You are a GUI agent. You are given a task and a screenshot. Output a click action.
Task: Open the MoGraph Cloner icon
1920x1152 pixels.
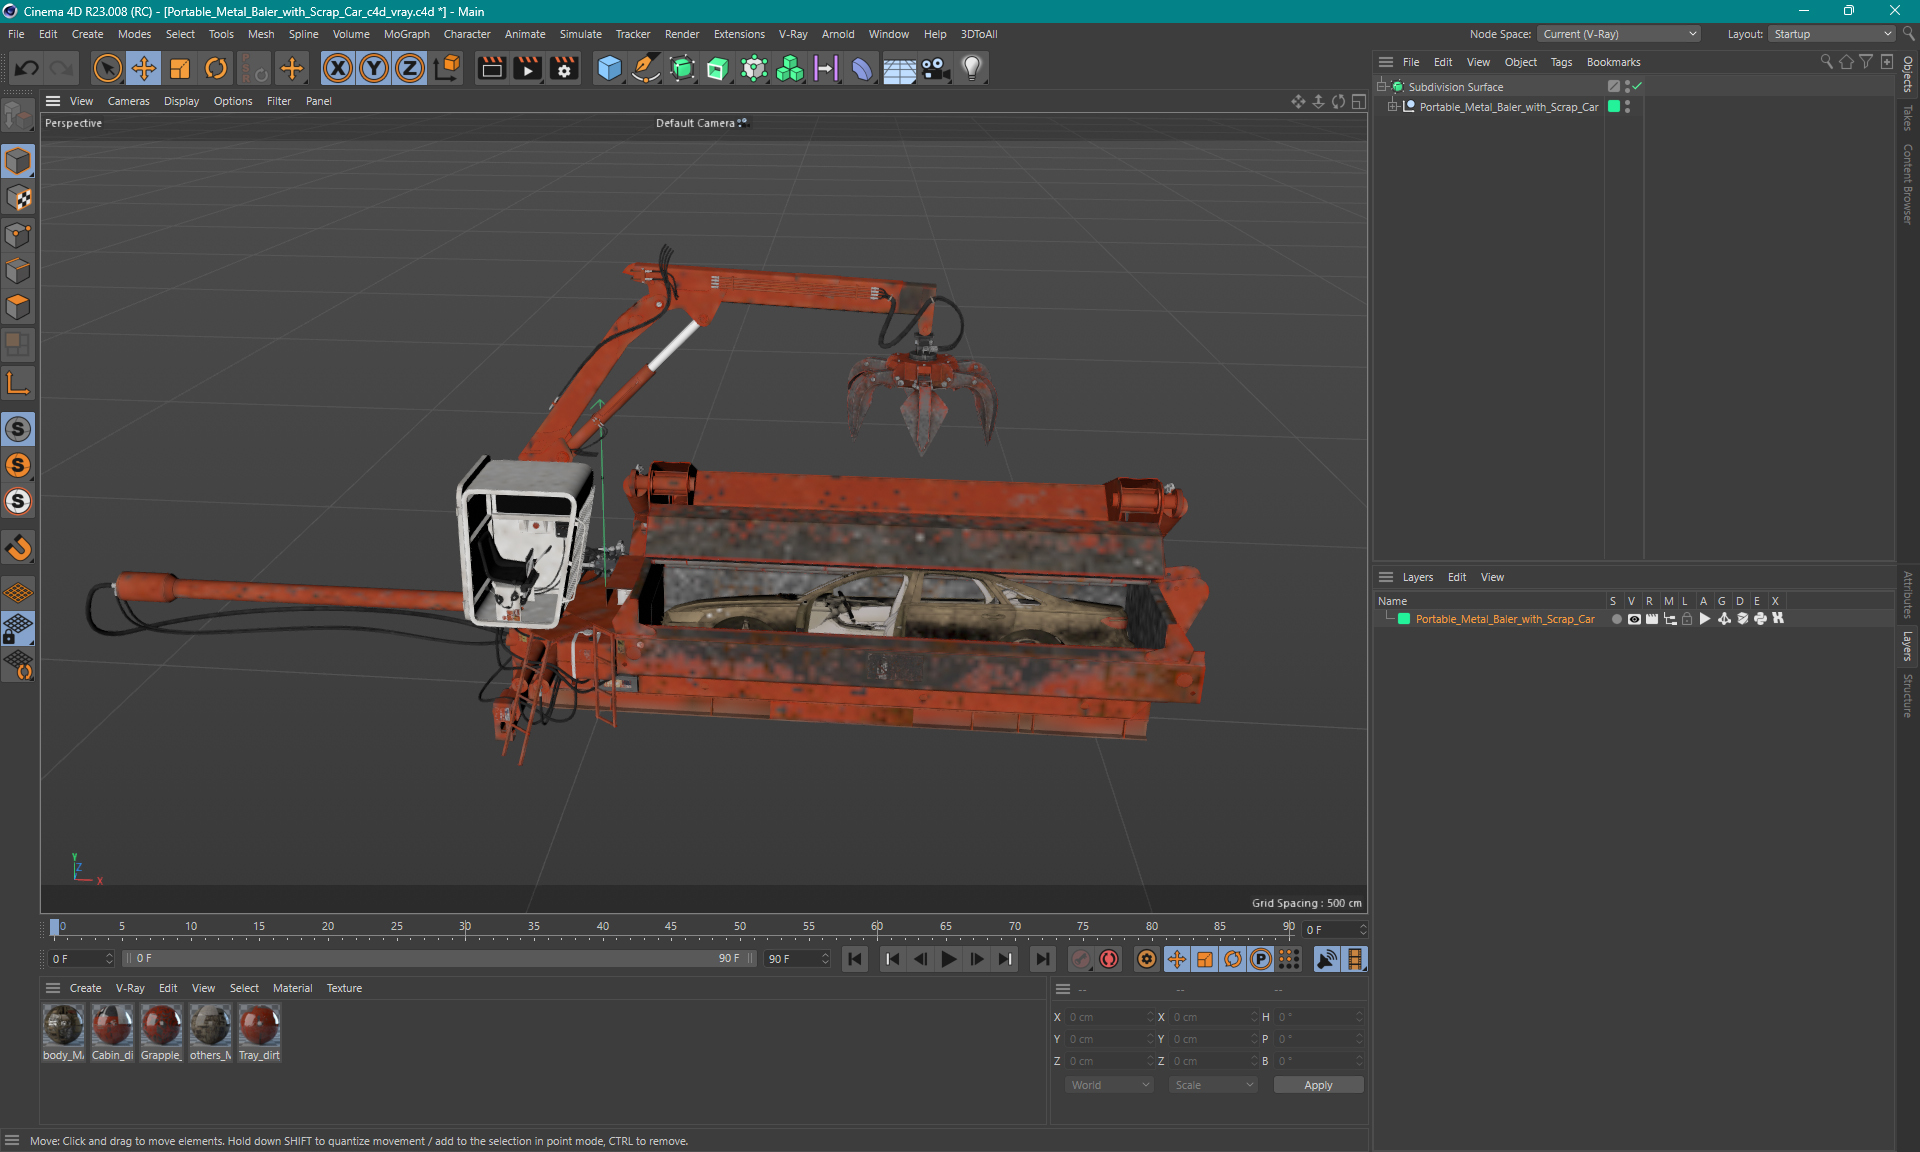(x=790, y=68)
